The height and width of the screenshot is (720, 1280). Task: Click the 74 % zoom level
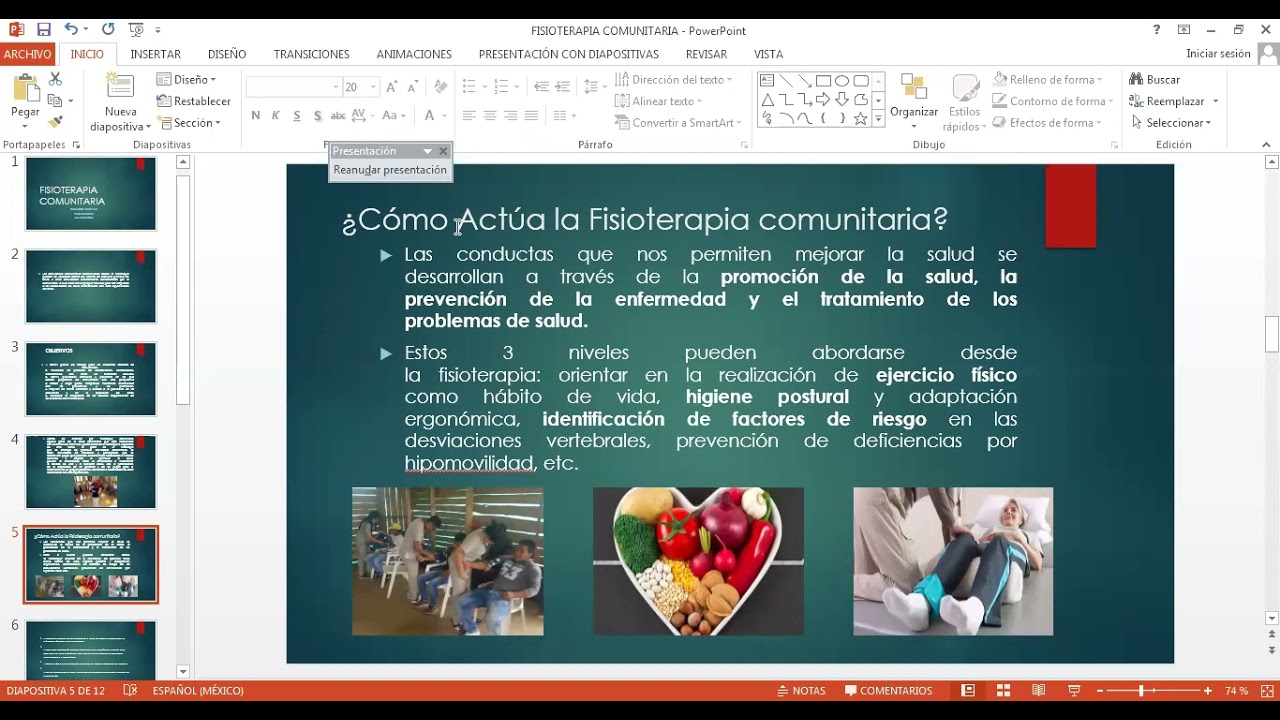[1237, 691]
